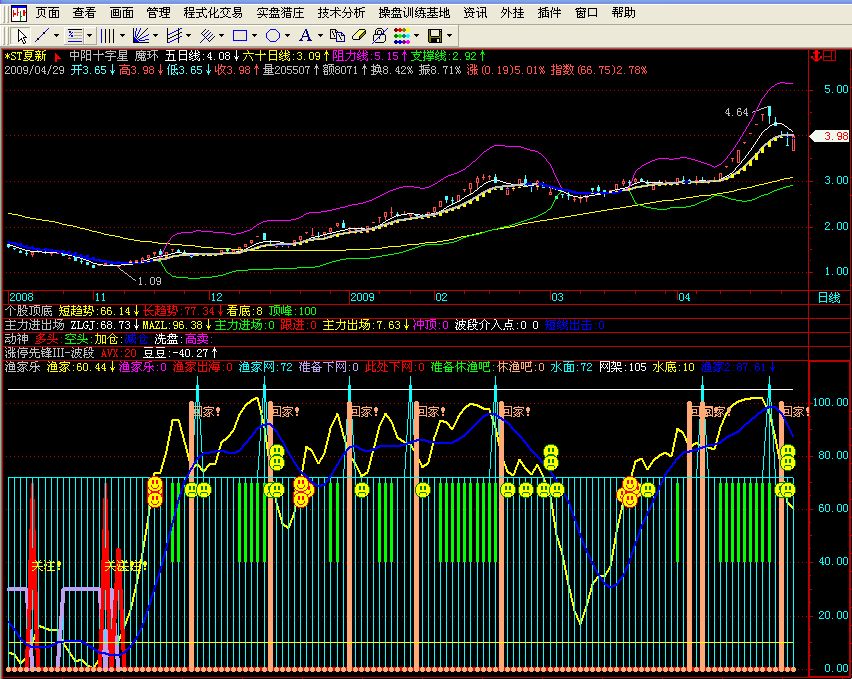The image size is (852, 679).
Task: Pick the trend line drawing tool
Action: 41,35
